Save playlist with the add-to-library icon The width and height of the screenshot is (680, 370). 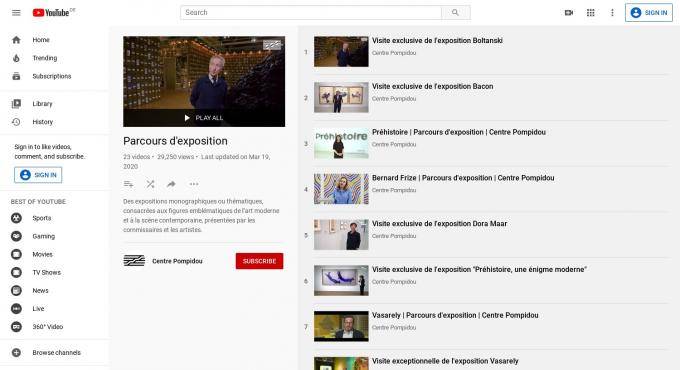128,184
